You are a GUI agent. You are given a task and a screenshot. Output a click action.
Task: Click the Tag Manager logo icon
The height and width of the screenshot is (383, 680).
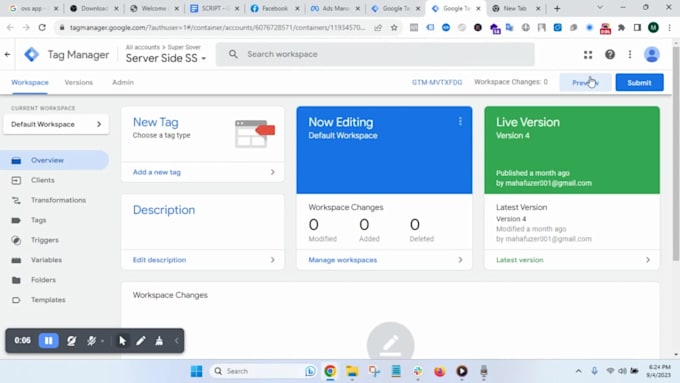click(x=32, y=55)
